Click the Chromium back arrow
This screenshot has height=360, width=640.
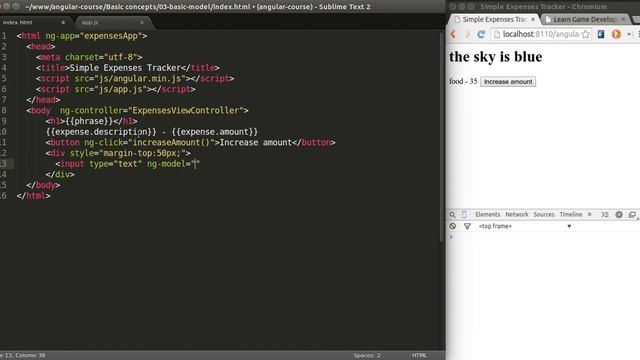[453, 34]
